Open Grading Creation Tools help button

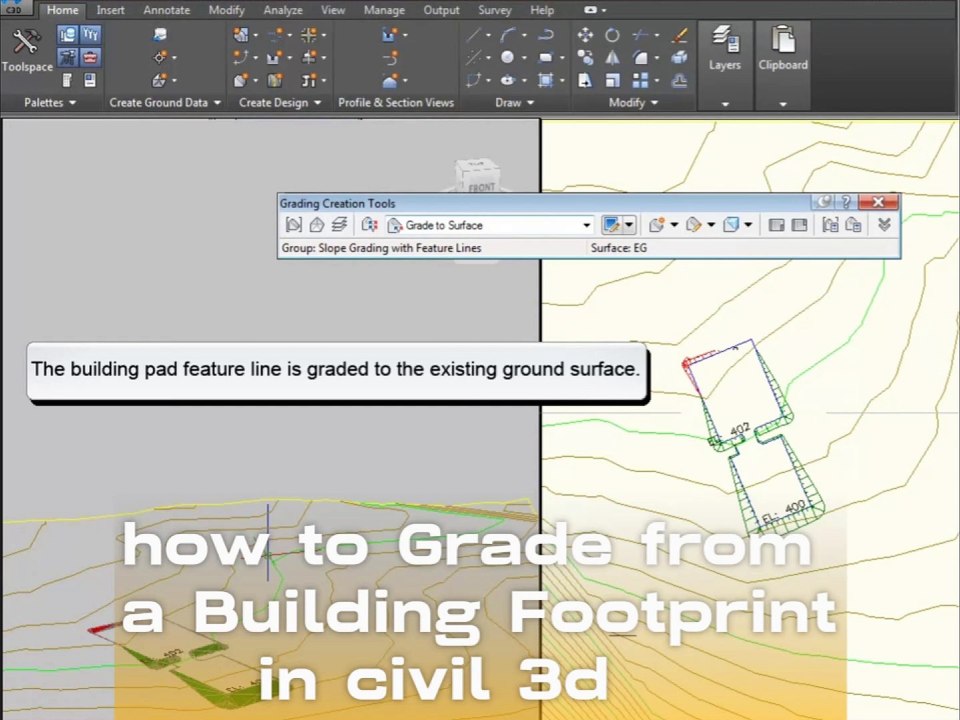(846, 201)
